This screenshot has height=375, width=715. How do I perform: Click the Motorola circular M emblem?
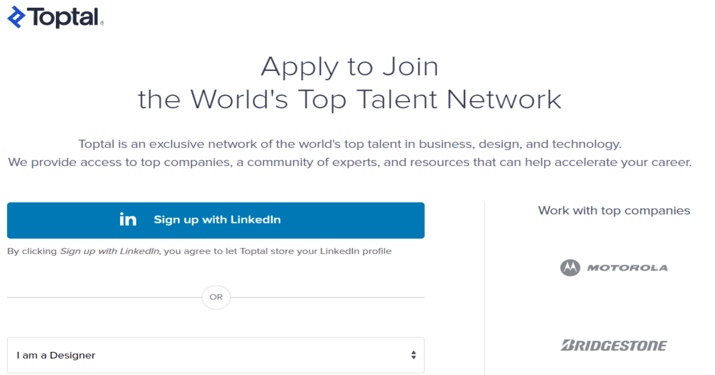570,268
